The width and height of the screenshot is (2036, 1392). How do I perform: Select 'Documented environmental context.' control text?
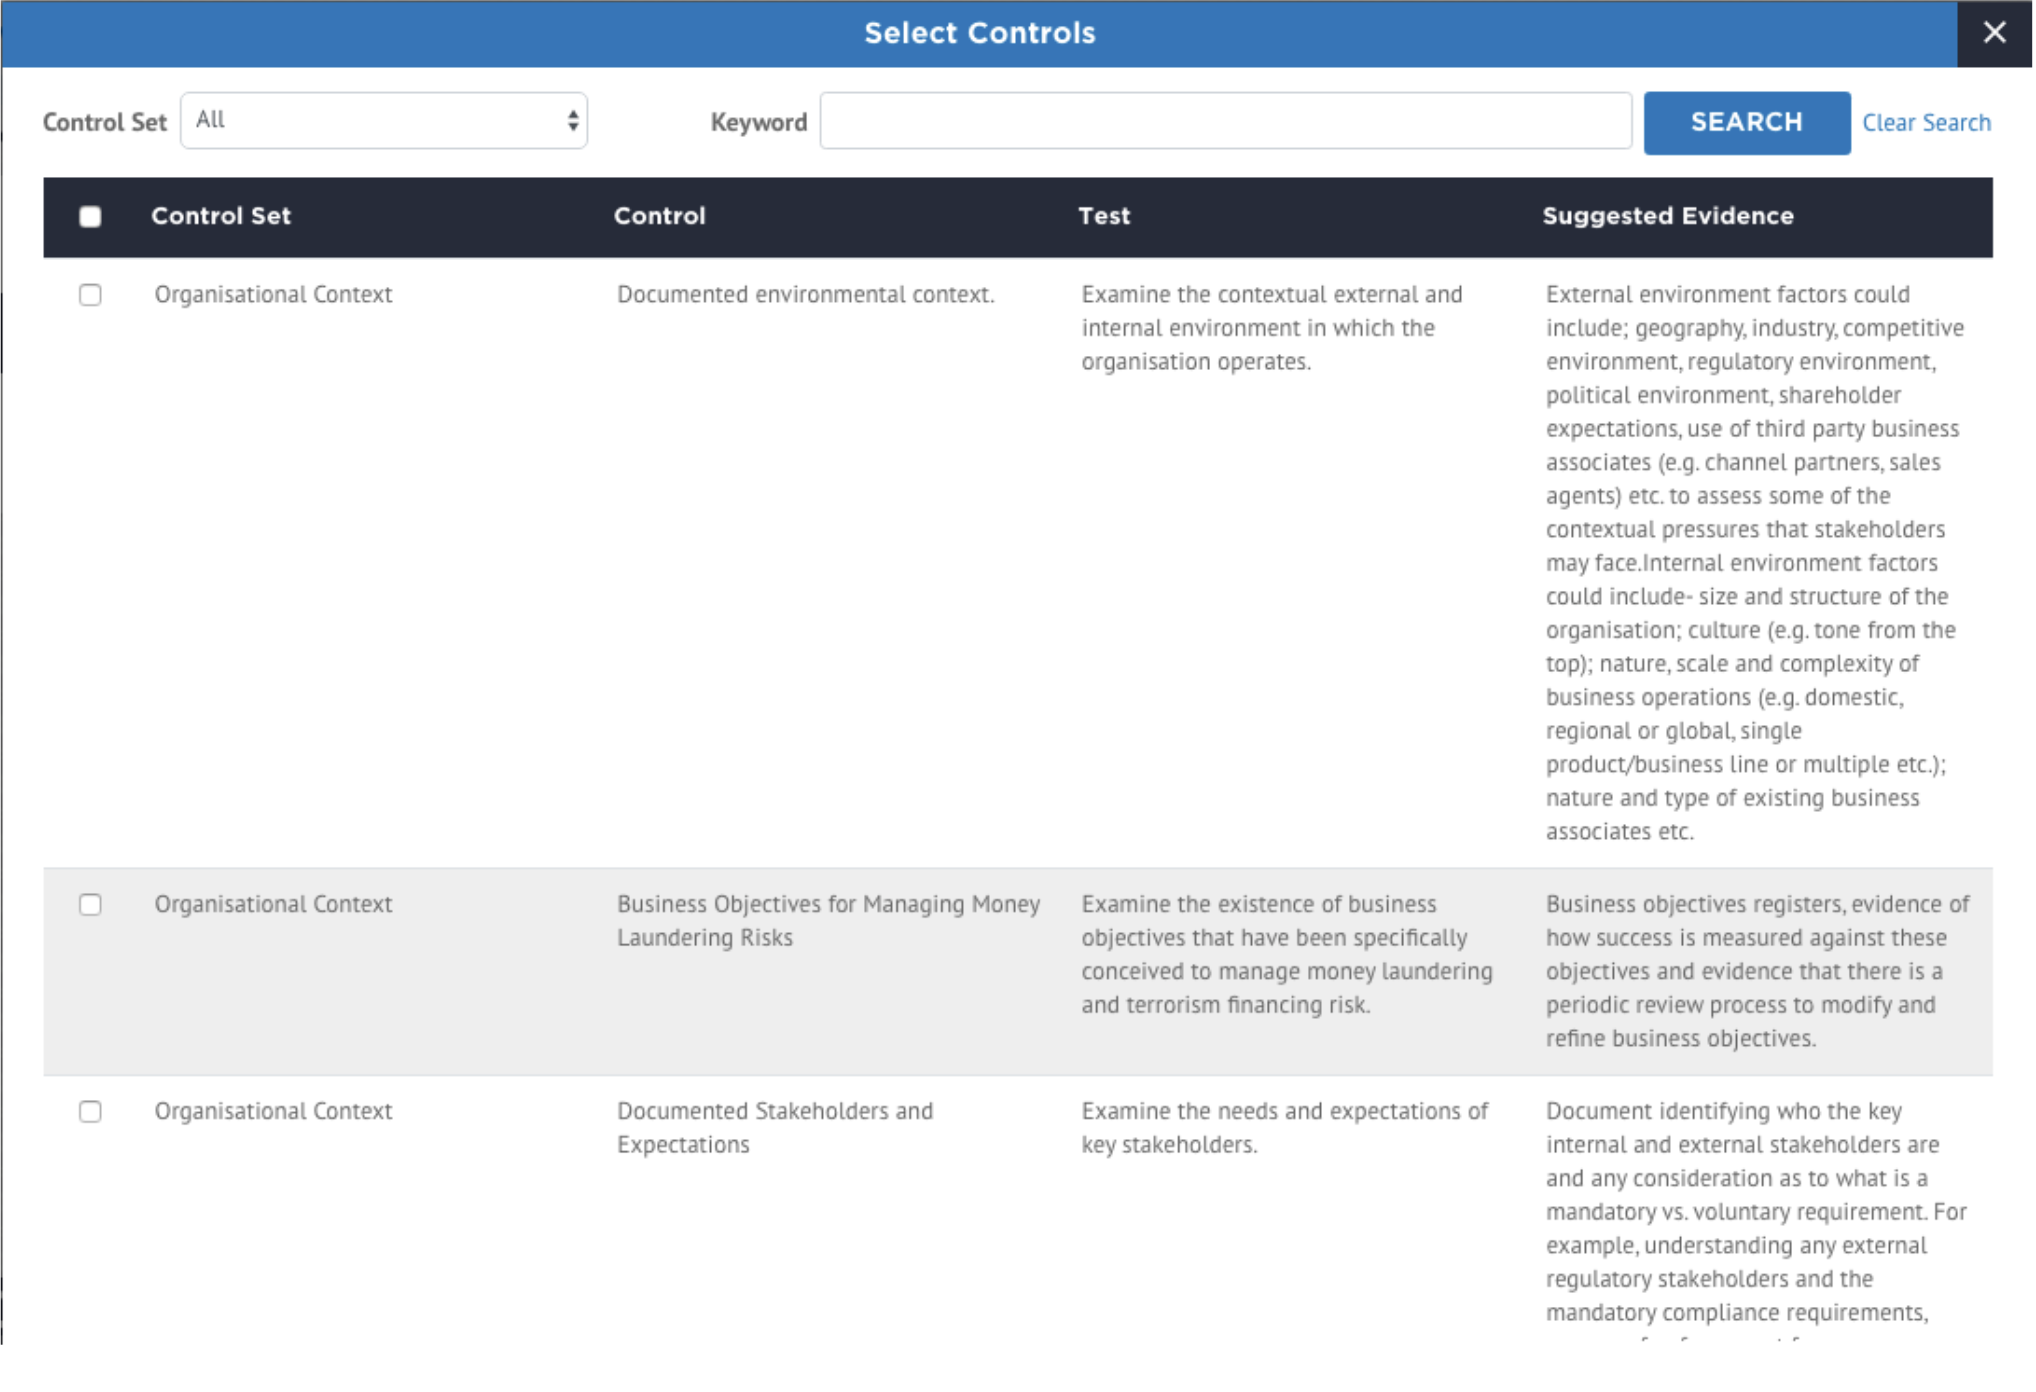point(805,295)
